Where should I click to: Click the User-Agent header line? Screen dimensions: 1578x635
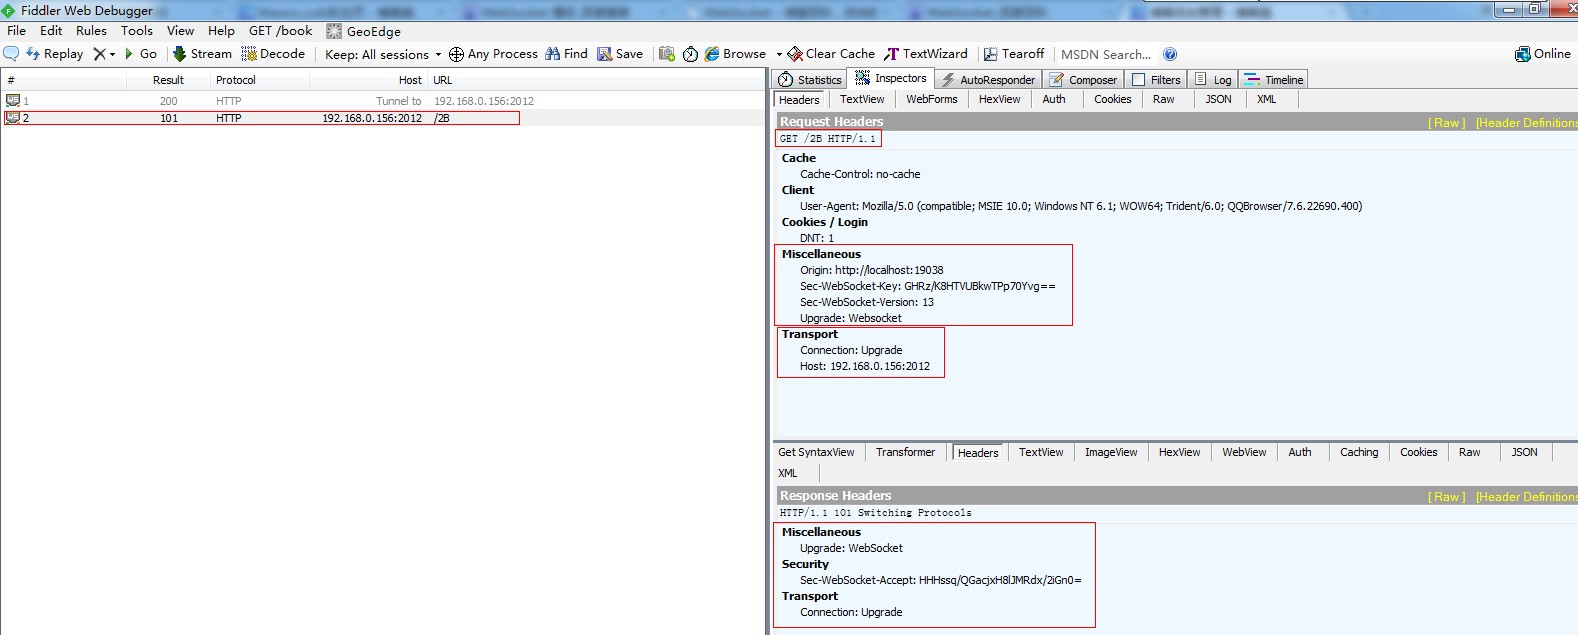coord(1080,206)
